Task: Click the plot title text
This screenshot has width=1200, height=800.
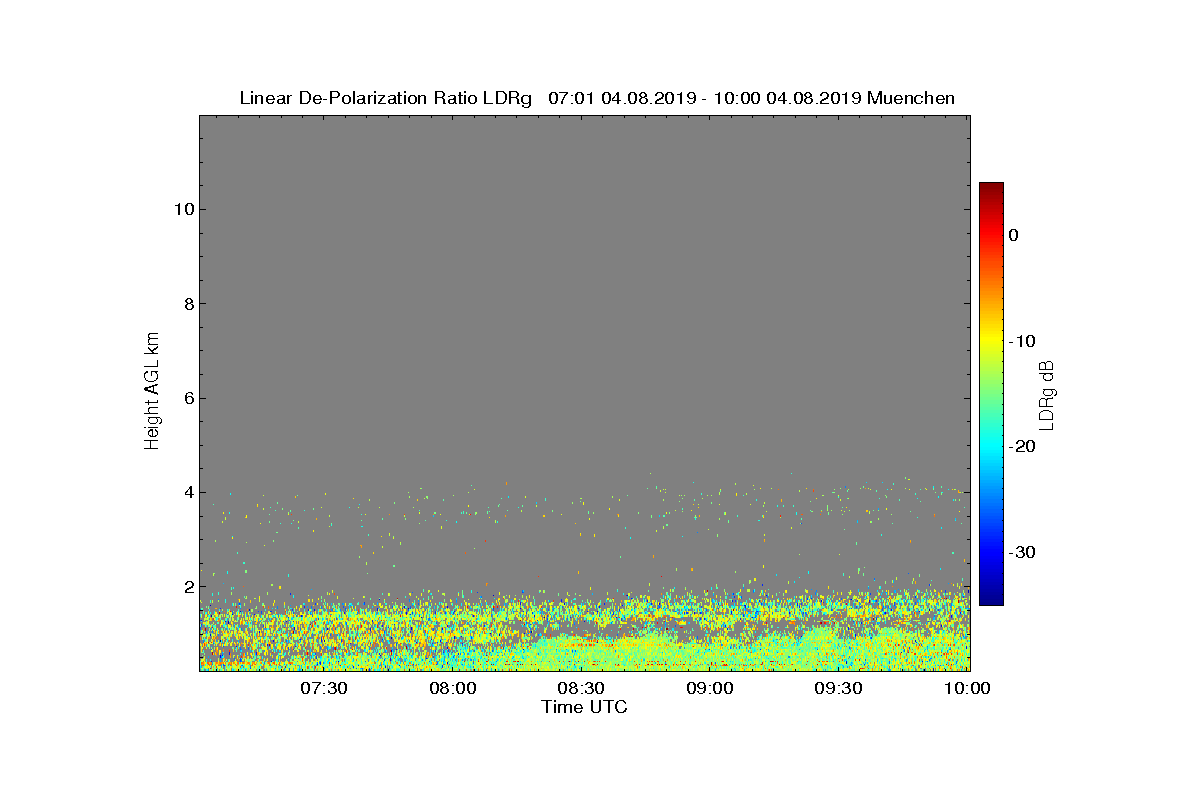Action: tap(597, 98)
